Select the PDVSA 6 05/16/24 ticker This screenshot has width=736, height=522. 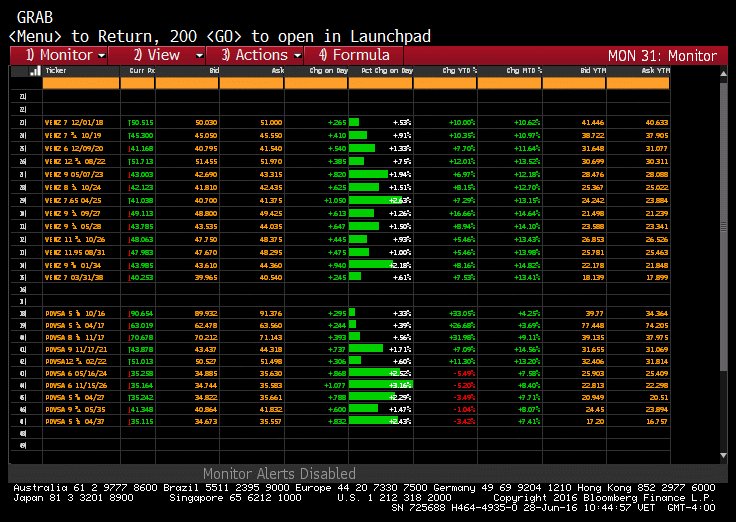click(76, 373)
